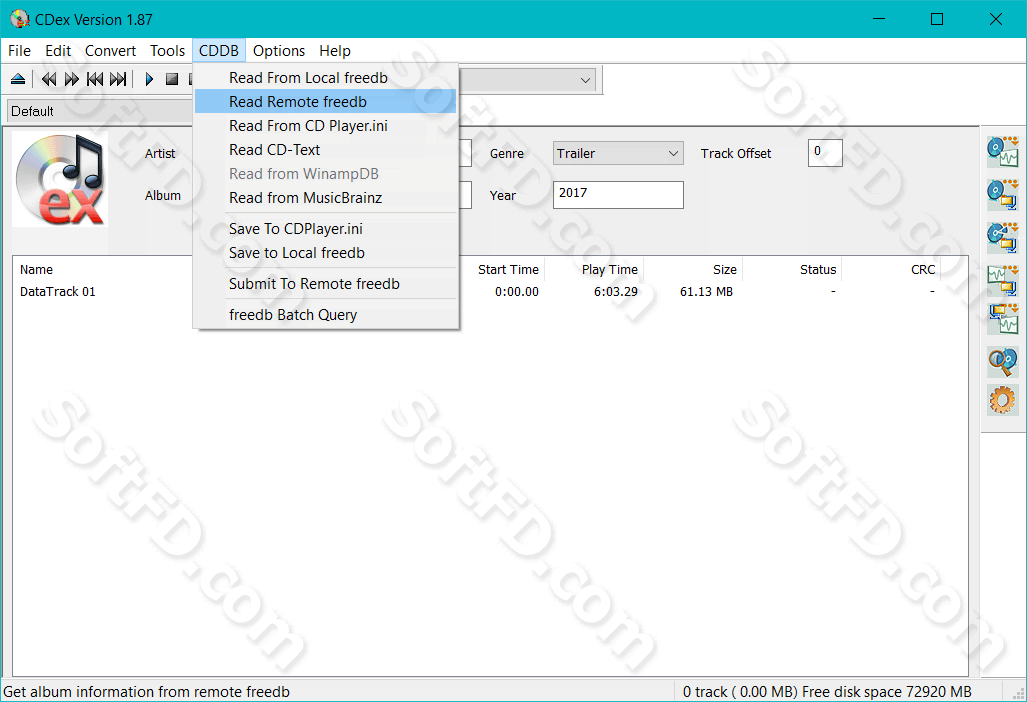The height and width of the screenshot is (702, 1027).
Task: Convert compressed audio to WAV icon
Action: 1003,319
